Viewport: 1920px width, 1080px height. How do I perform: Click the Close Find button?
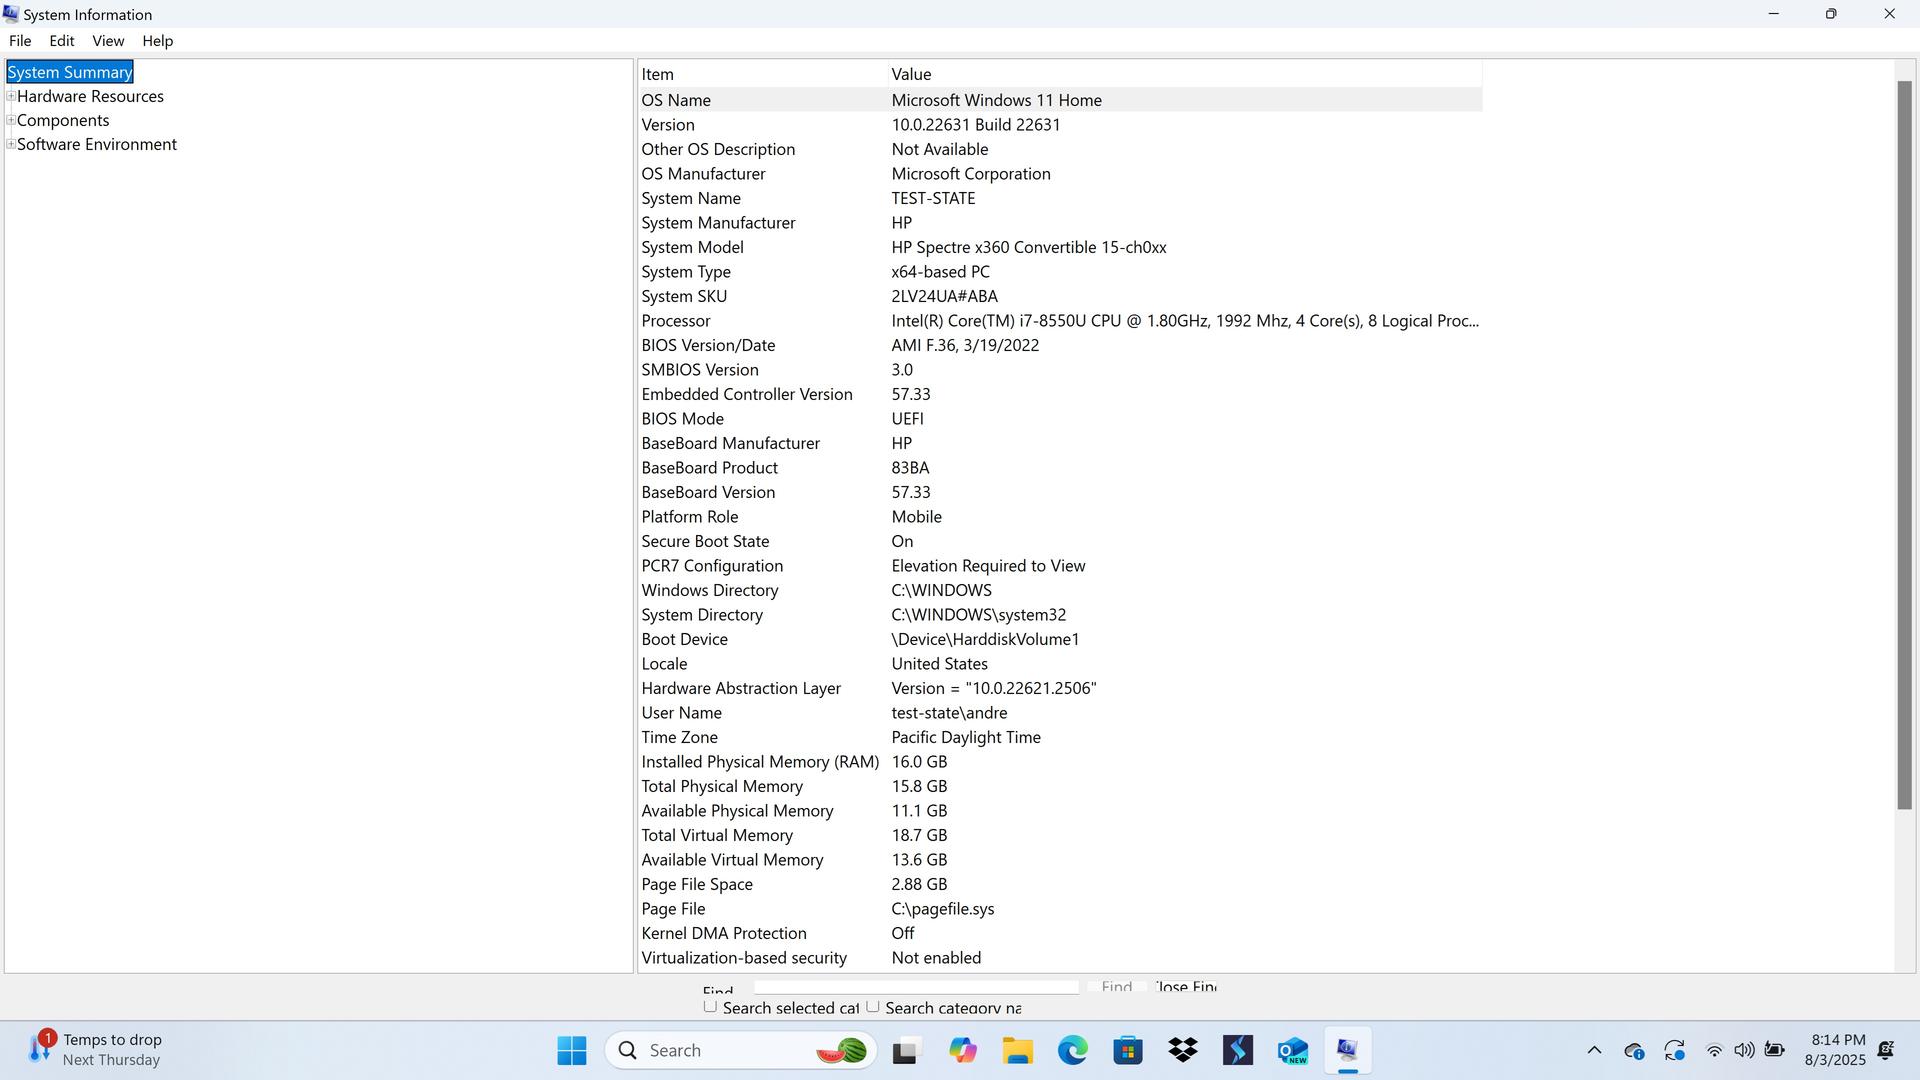[x=1185, y=987]
